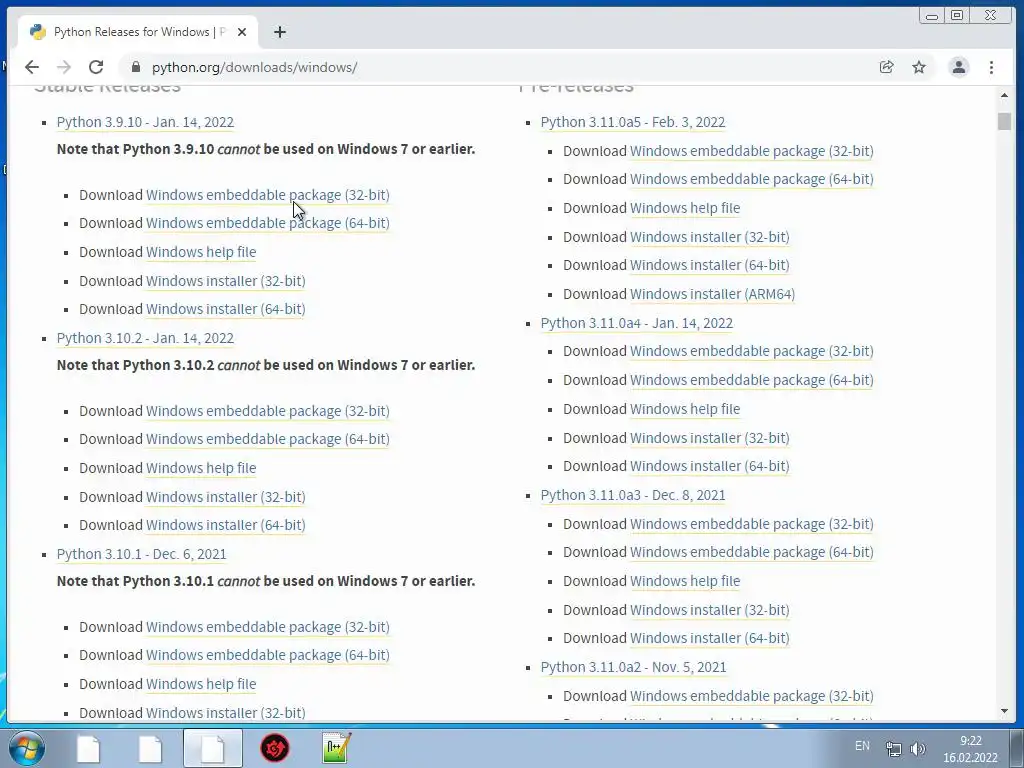Open the share page icon
Image resolution: width=1024 pixels, height=768 pixels.
click(x=886, y=67)
